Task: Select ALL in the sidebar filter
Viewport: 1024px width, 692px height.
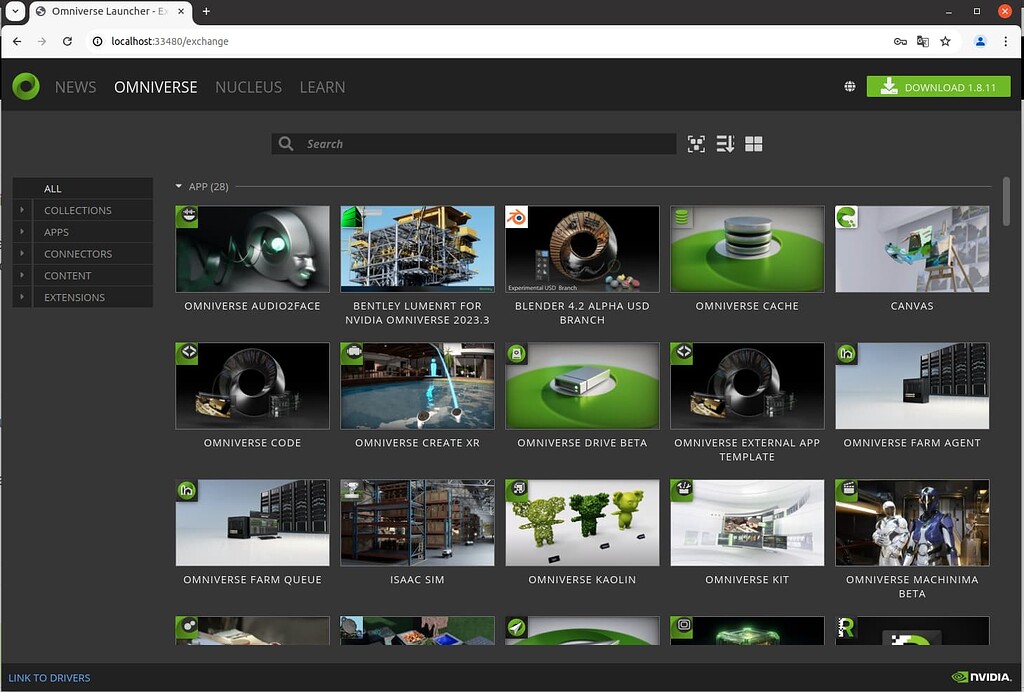Action: click(x=52, y=188)
